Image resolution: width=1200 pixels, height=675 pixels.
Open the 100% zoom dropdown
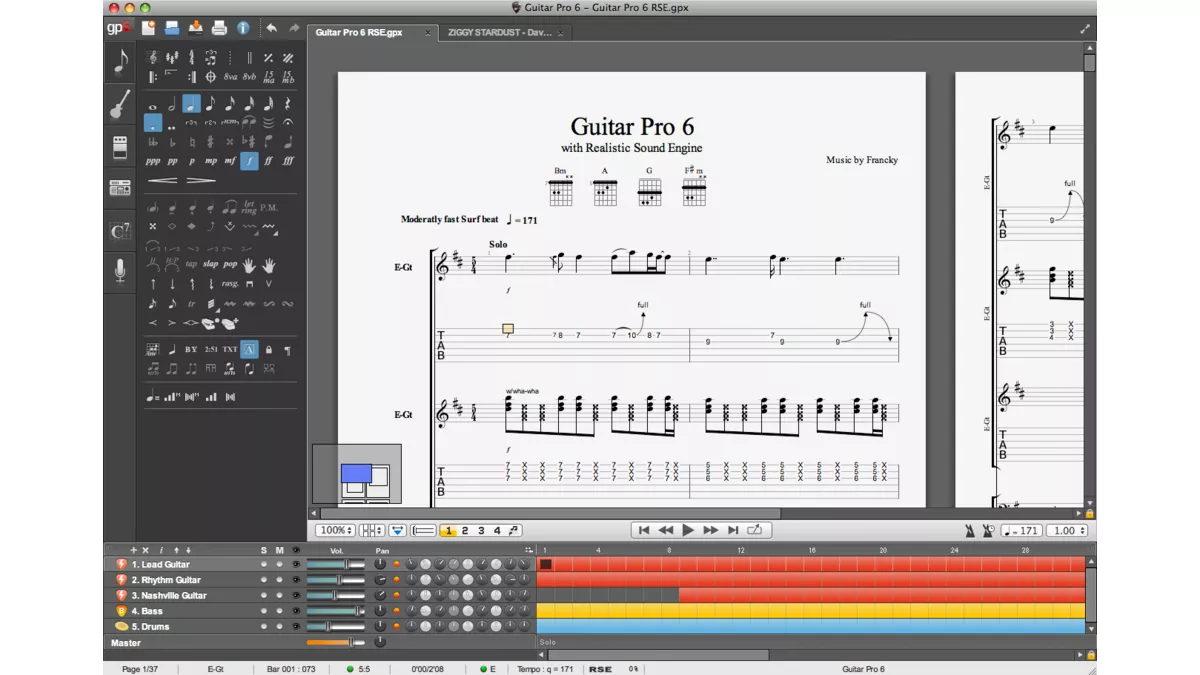pyautogui.click(x=335, y=531)
